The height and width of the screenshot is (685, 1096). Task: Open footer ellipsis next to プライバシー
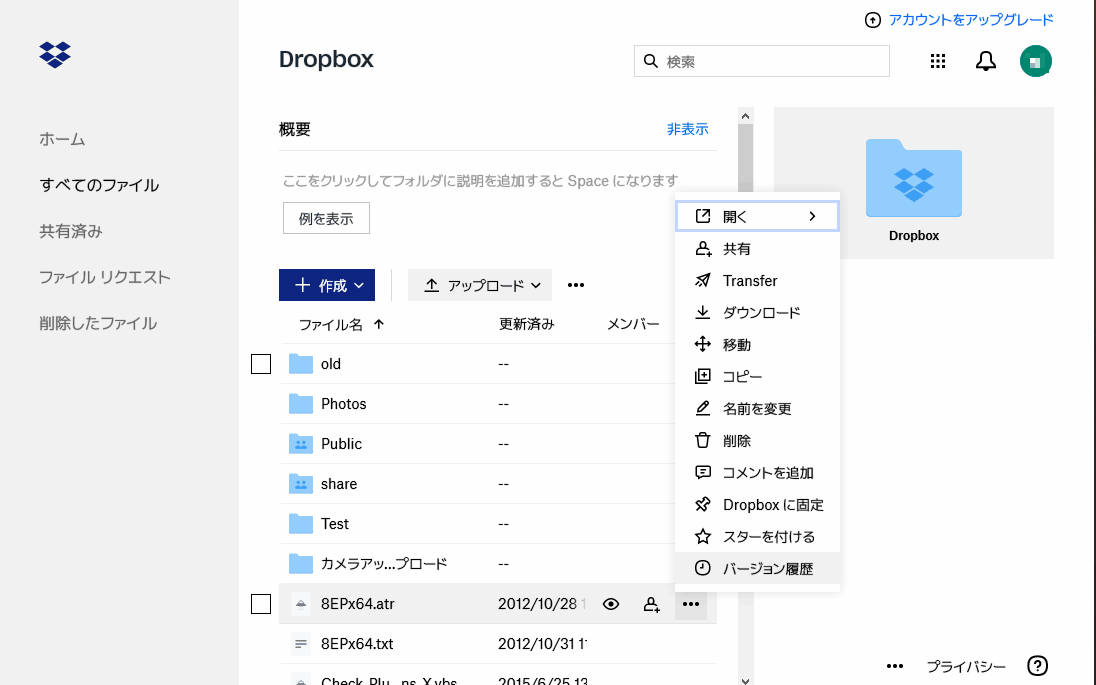[x=895, y=666]
